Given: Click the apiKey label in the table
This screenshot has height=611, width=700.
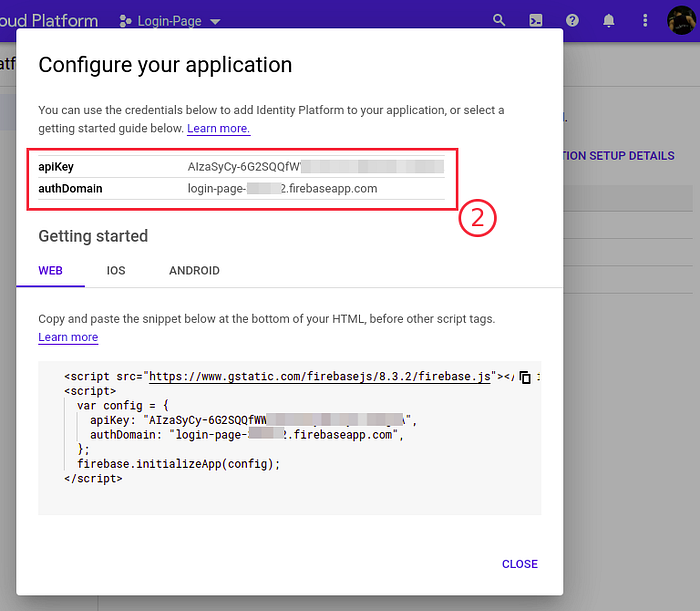Looking at the screenshot, I should [56, 166].
